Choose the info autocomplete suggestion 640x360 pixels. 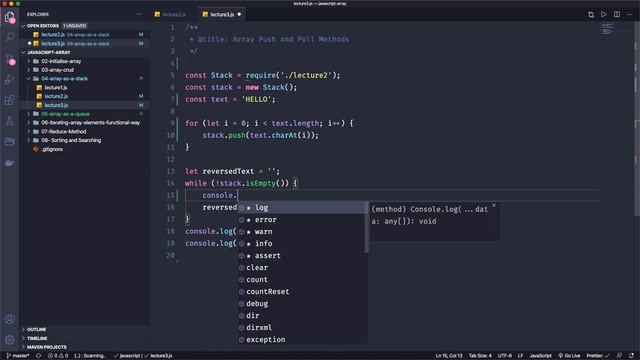(302, 244)
